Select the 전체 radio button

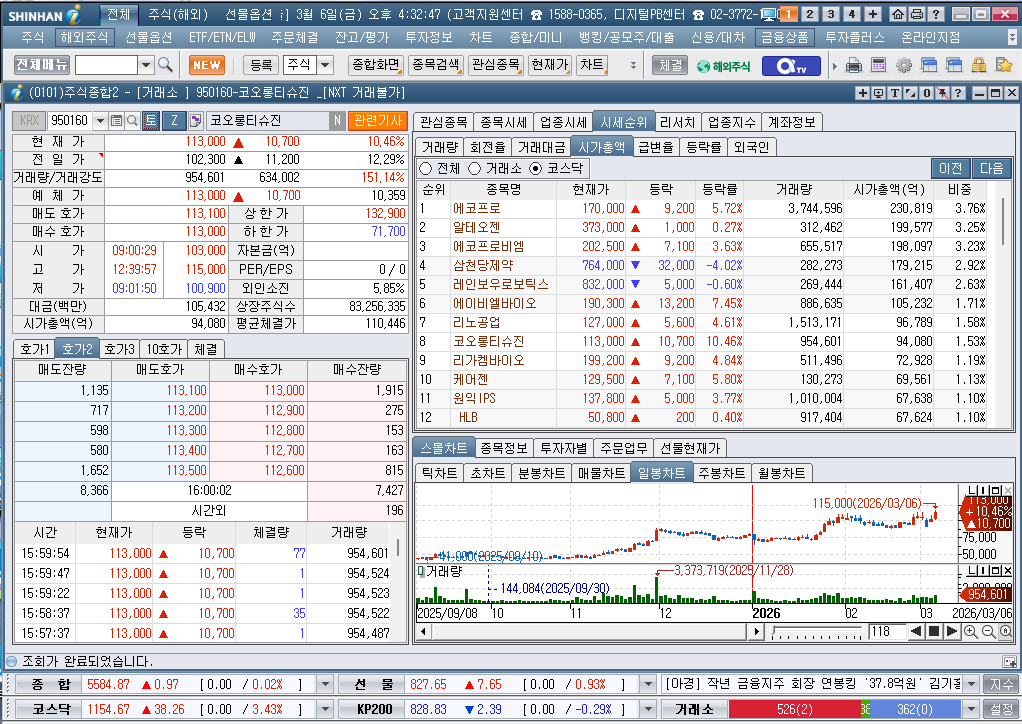point(426,169)
